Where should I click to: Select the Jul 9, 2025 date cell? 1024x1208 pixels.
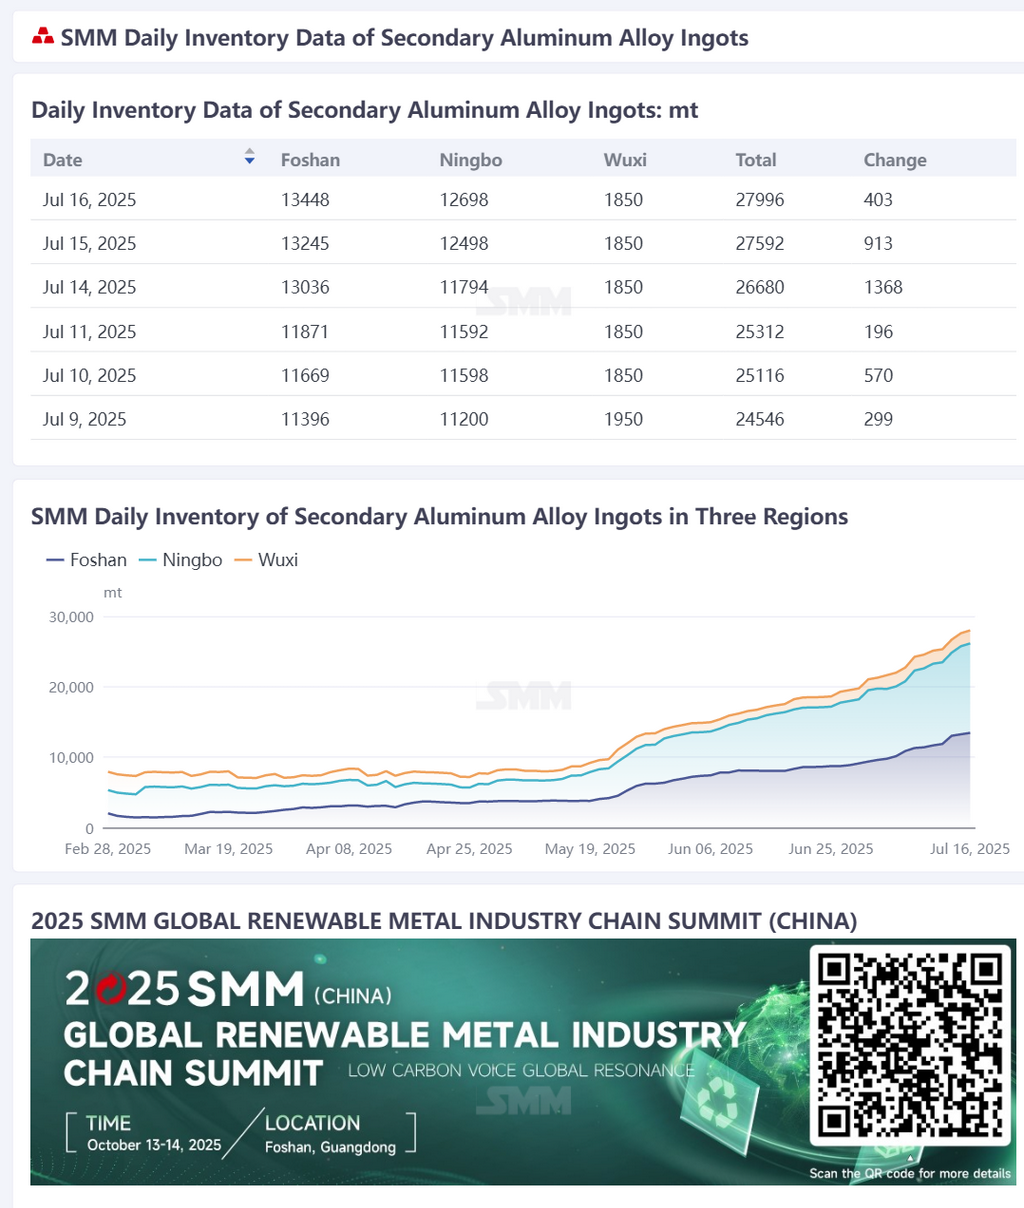point(85,420)
